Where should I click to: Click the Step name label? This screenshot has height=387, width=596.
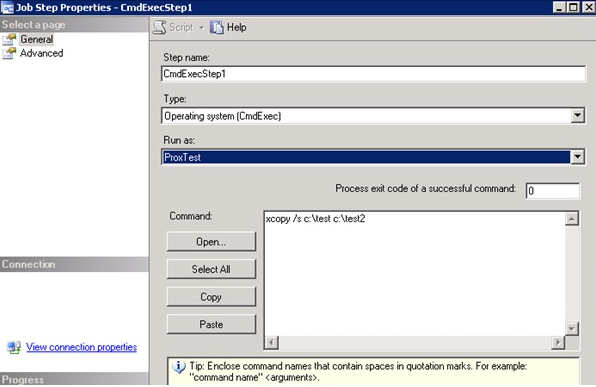(186, 57)
